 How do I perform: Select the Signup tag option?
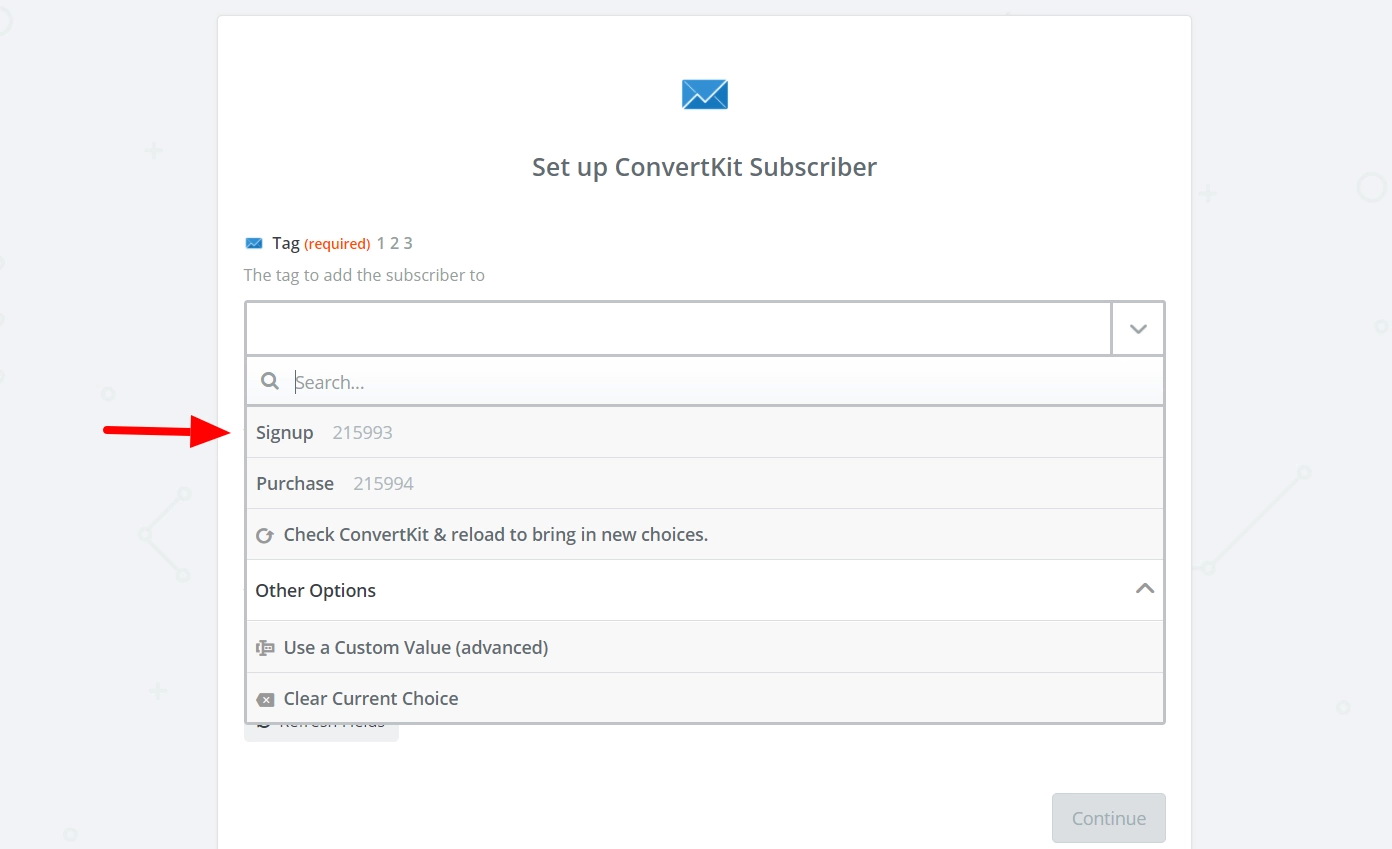click(705, 432)
